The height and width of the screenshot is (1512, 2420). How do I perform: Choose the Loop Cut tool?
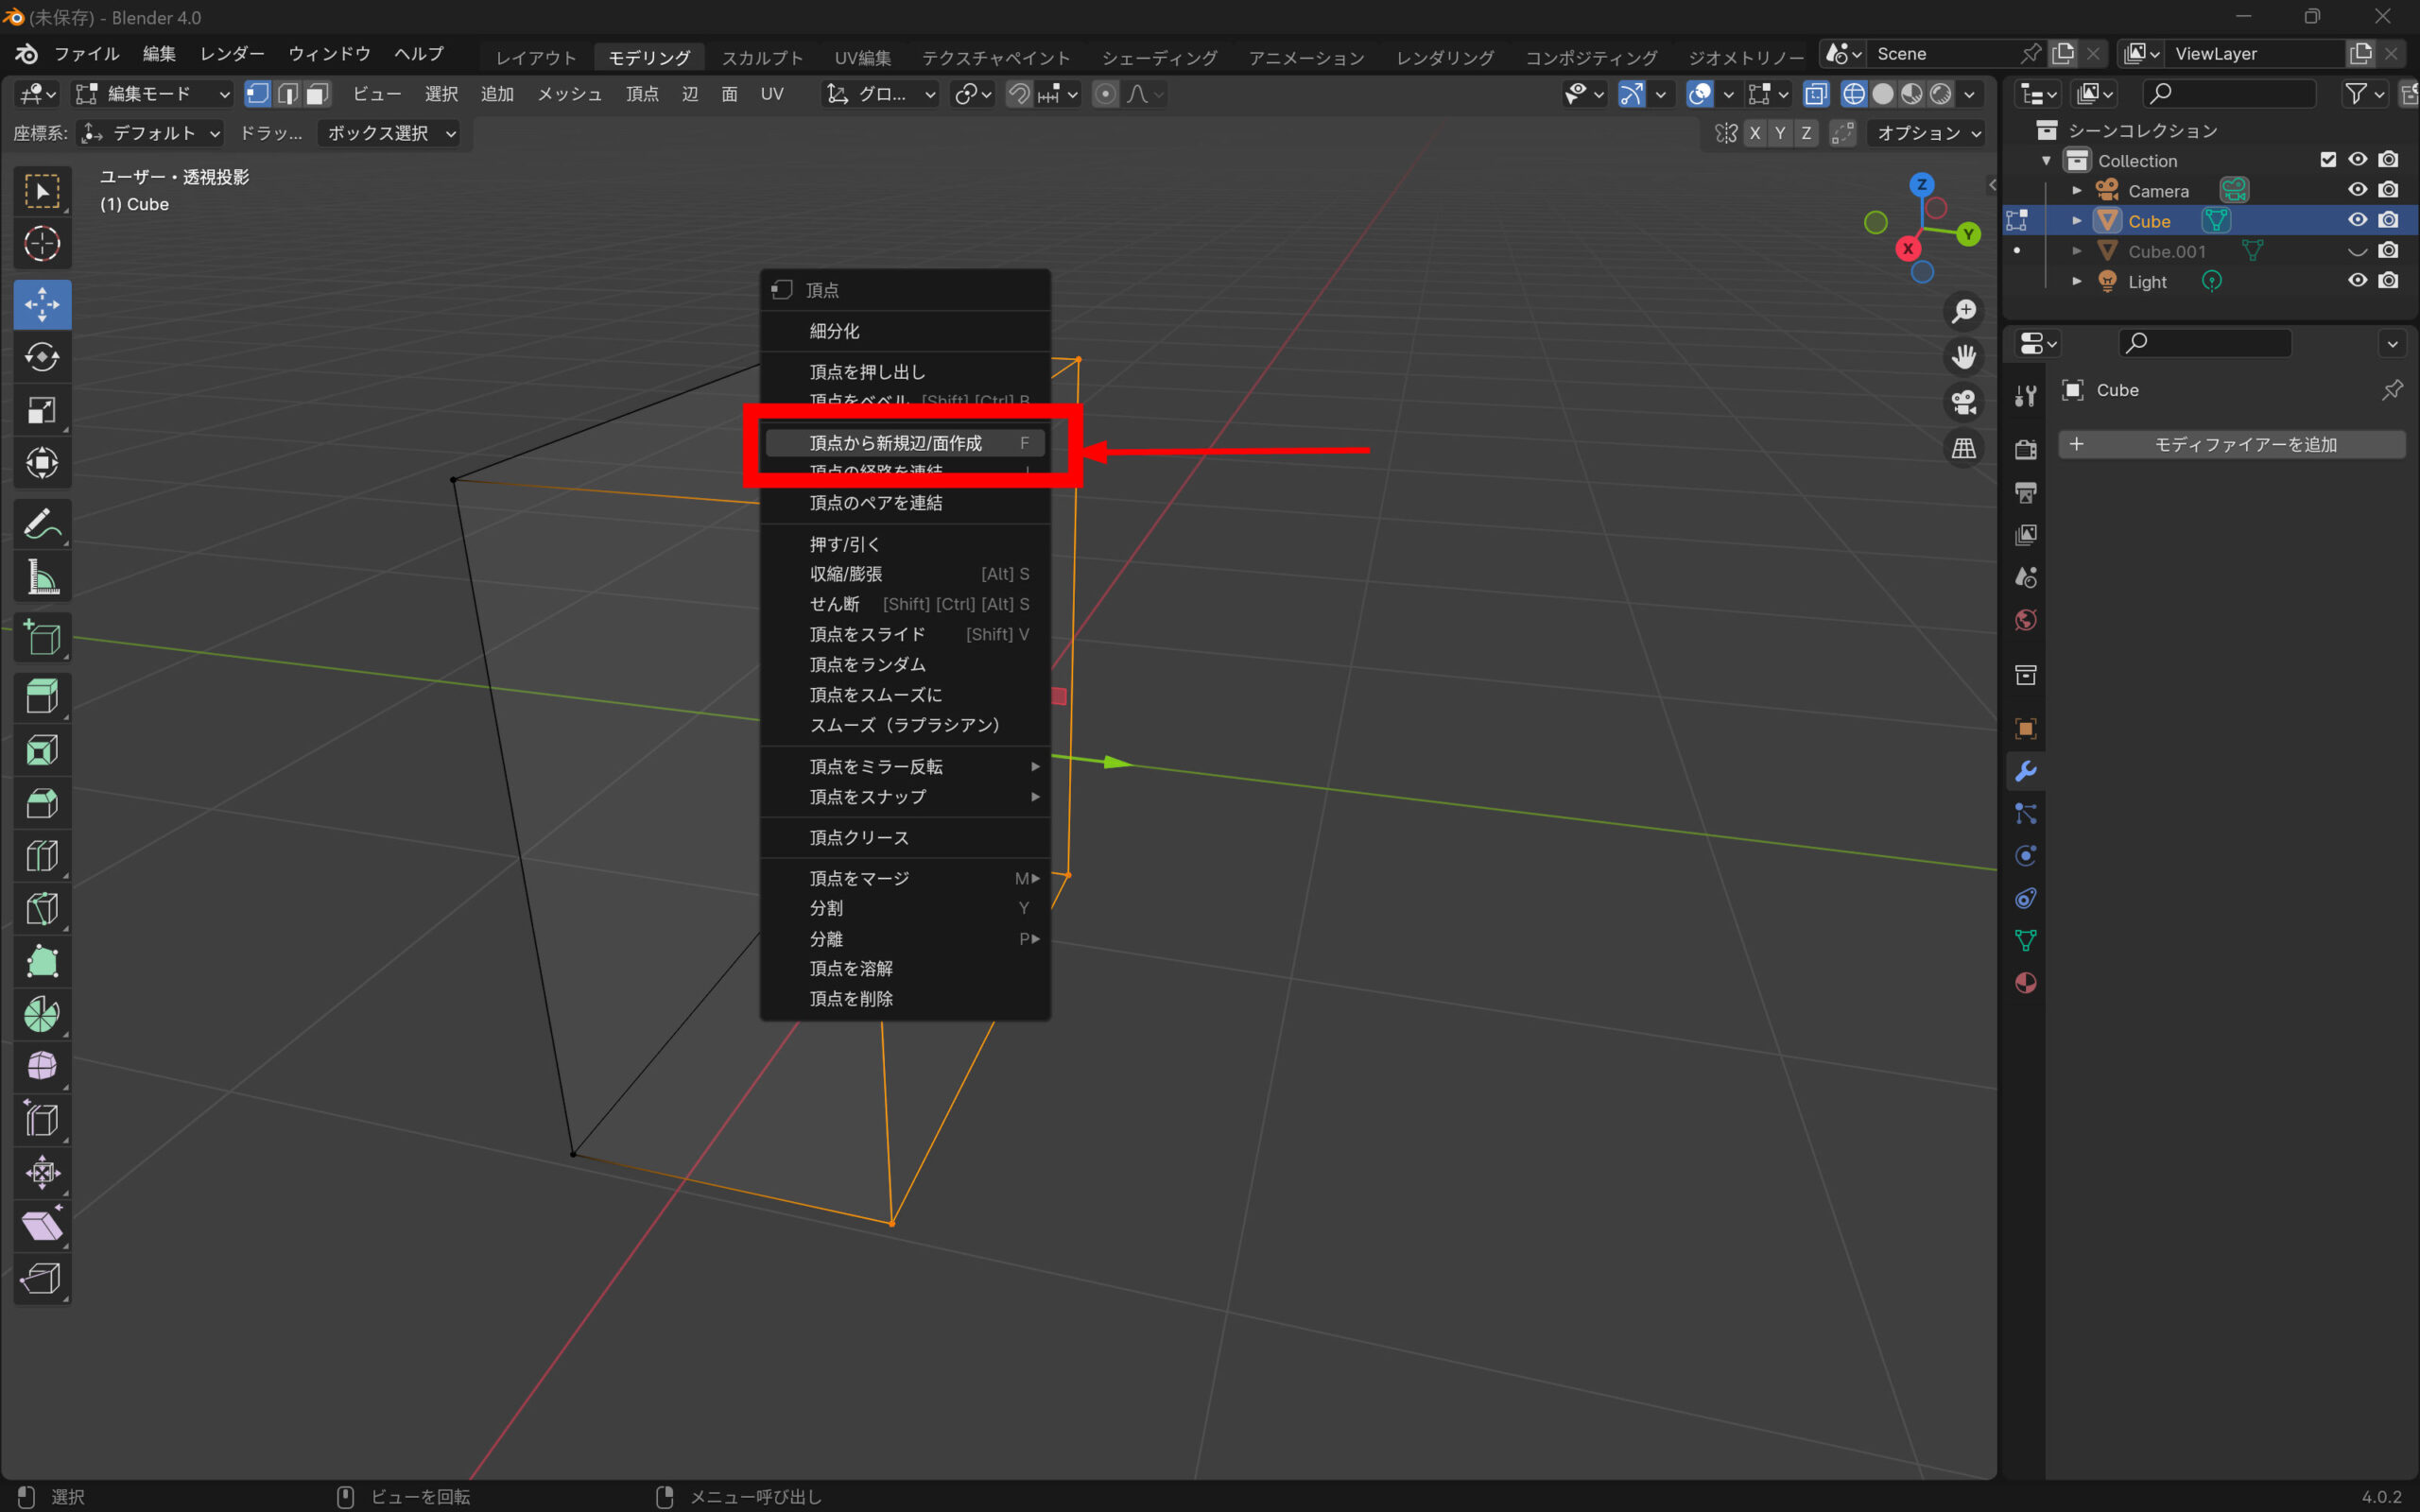click(x=42, y=856)
